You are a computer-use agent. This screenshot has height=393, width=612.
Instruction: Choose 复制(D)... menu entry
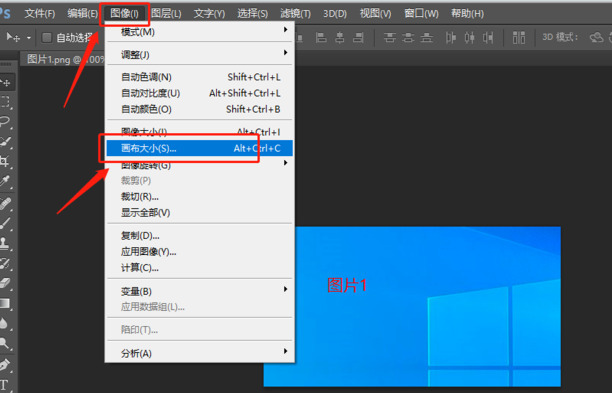tap(199, 236)
